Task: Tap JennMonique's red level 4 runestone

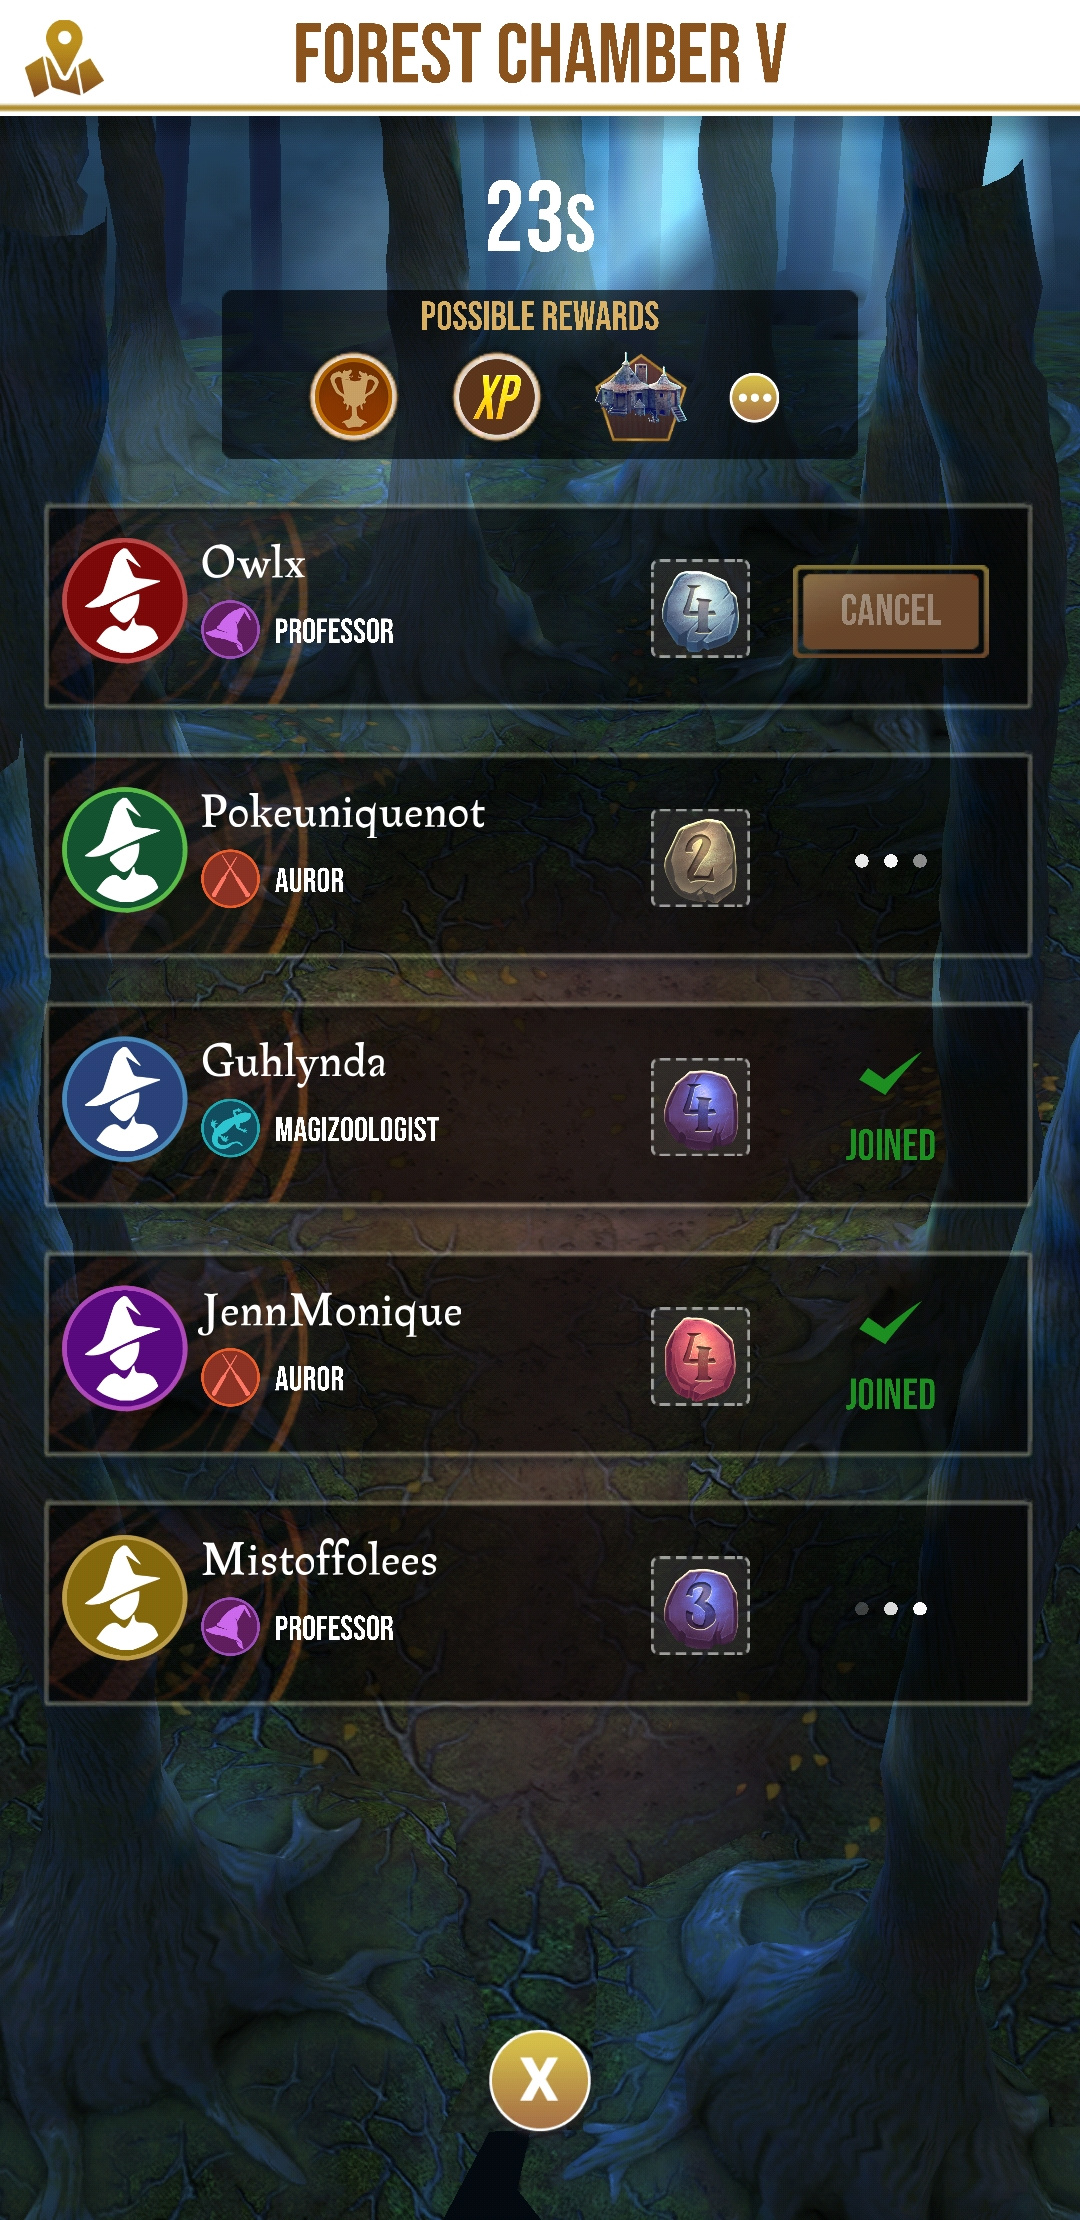Action: click(700, 1356)
